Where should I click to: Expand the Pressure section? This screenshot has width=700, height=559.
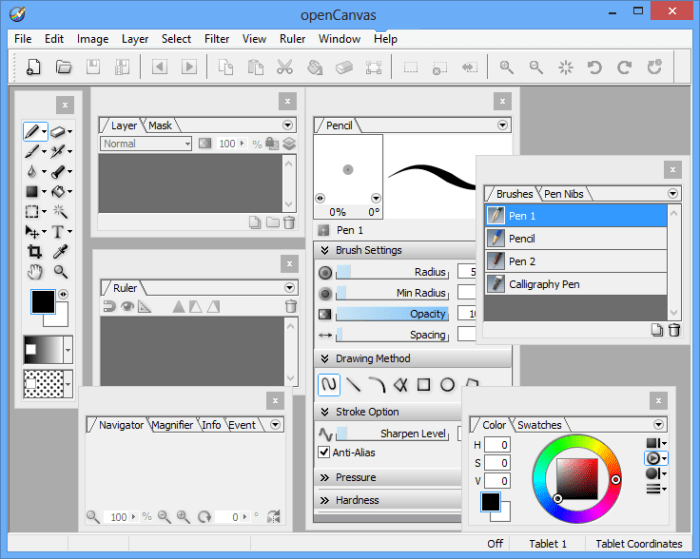(x=356, y=478)
